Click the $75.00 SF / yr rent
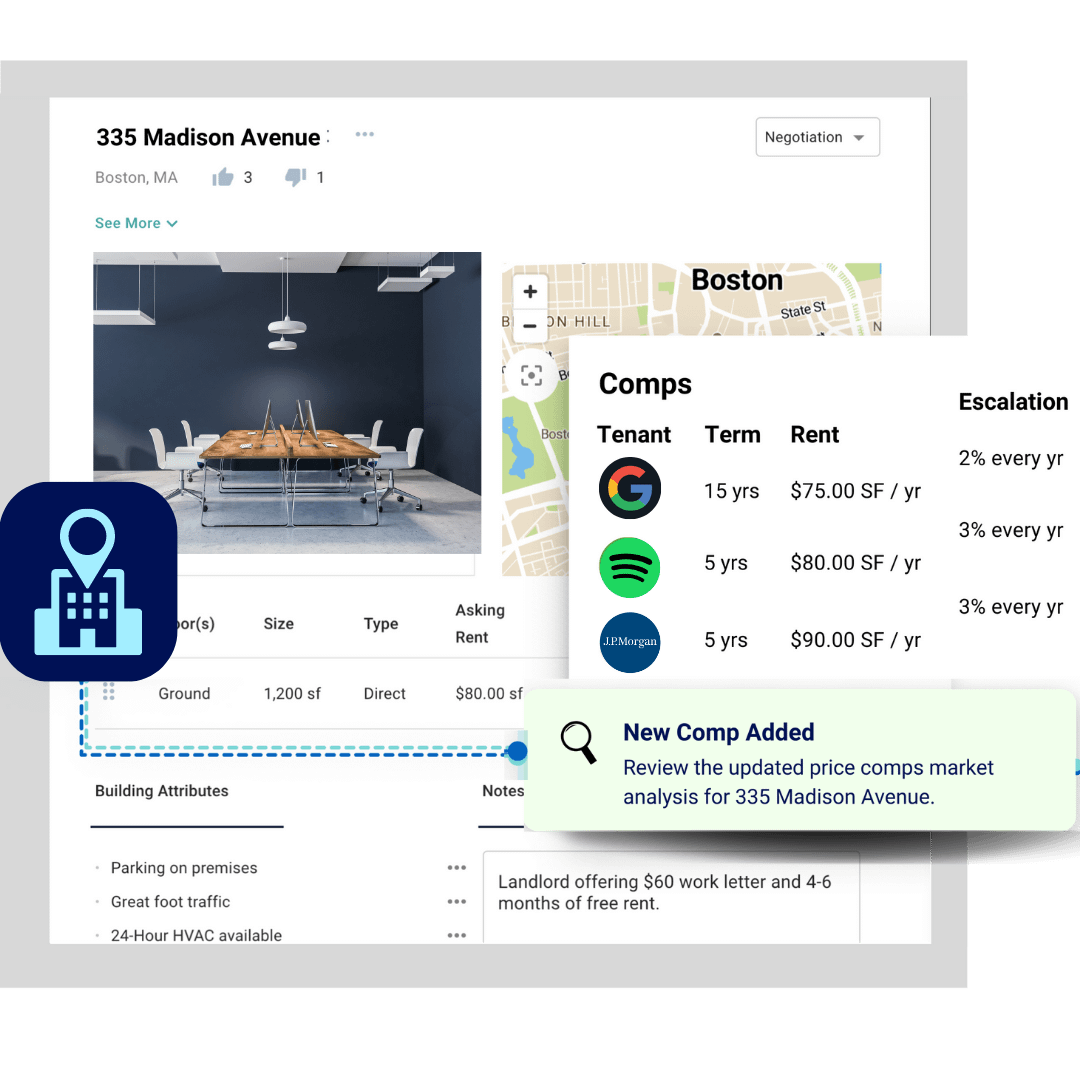The image size is (1080, 1080). (x=855, y=491)
